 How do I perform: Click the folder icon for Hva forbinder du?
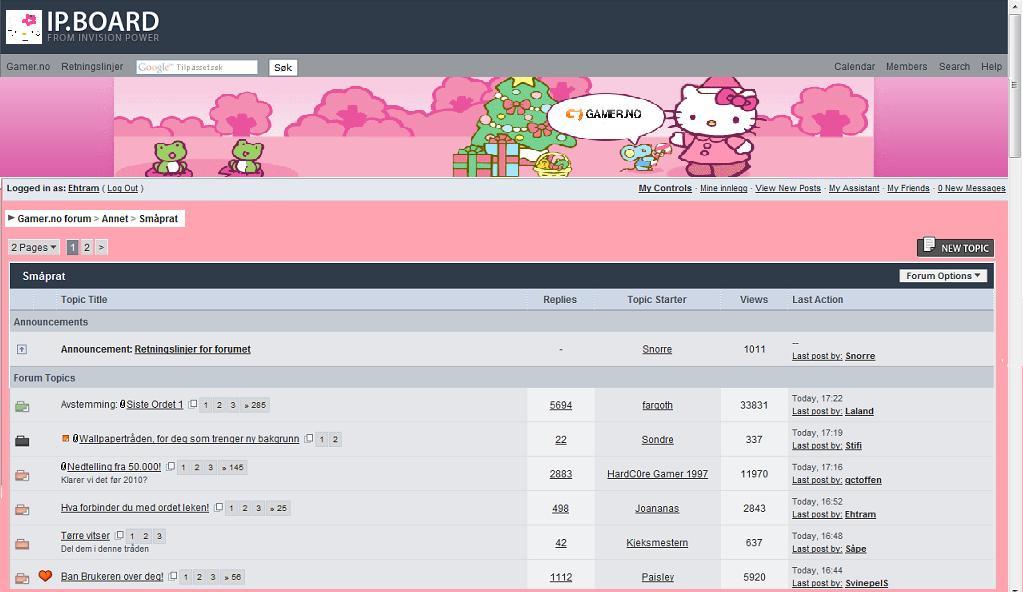click(22, 509)
